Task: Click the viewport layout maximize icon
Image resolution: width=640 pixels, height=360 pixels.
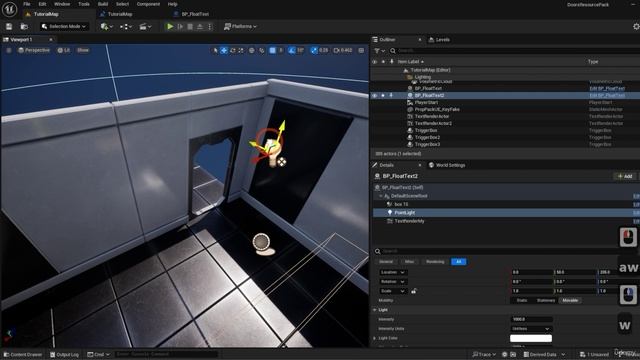Action: point(361,50)
